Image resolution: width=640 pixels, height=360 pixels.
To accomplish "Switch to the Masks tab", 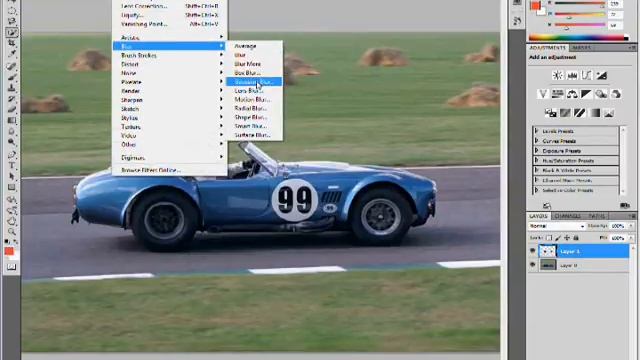I will pyautogui.click(x=582, y=48).
